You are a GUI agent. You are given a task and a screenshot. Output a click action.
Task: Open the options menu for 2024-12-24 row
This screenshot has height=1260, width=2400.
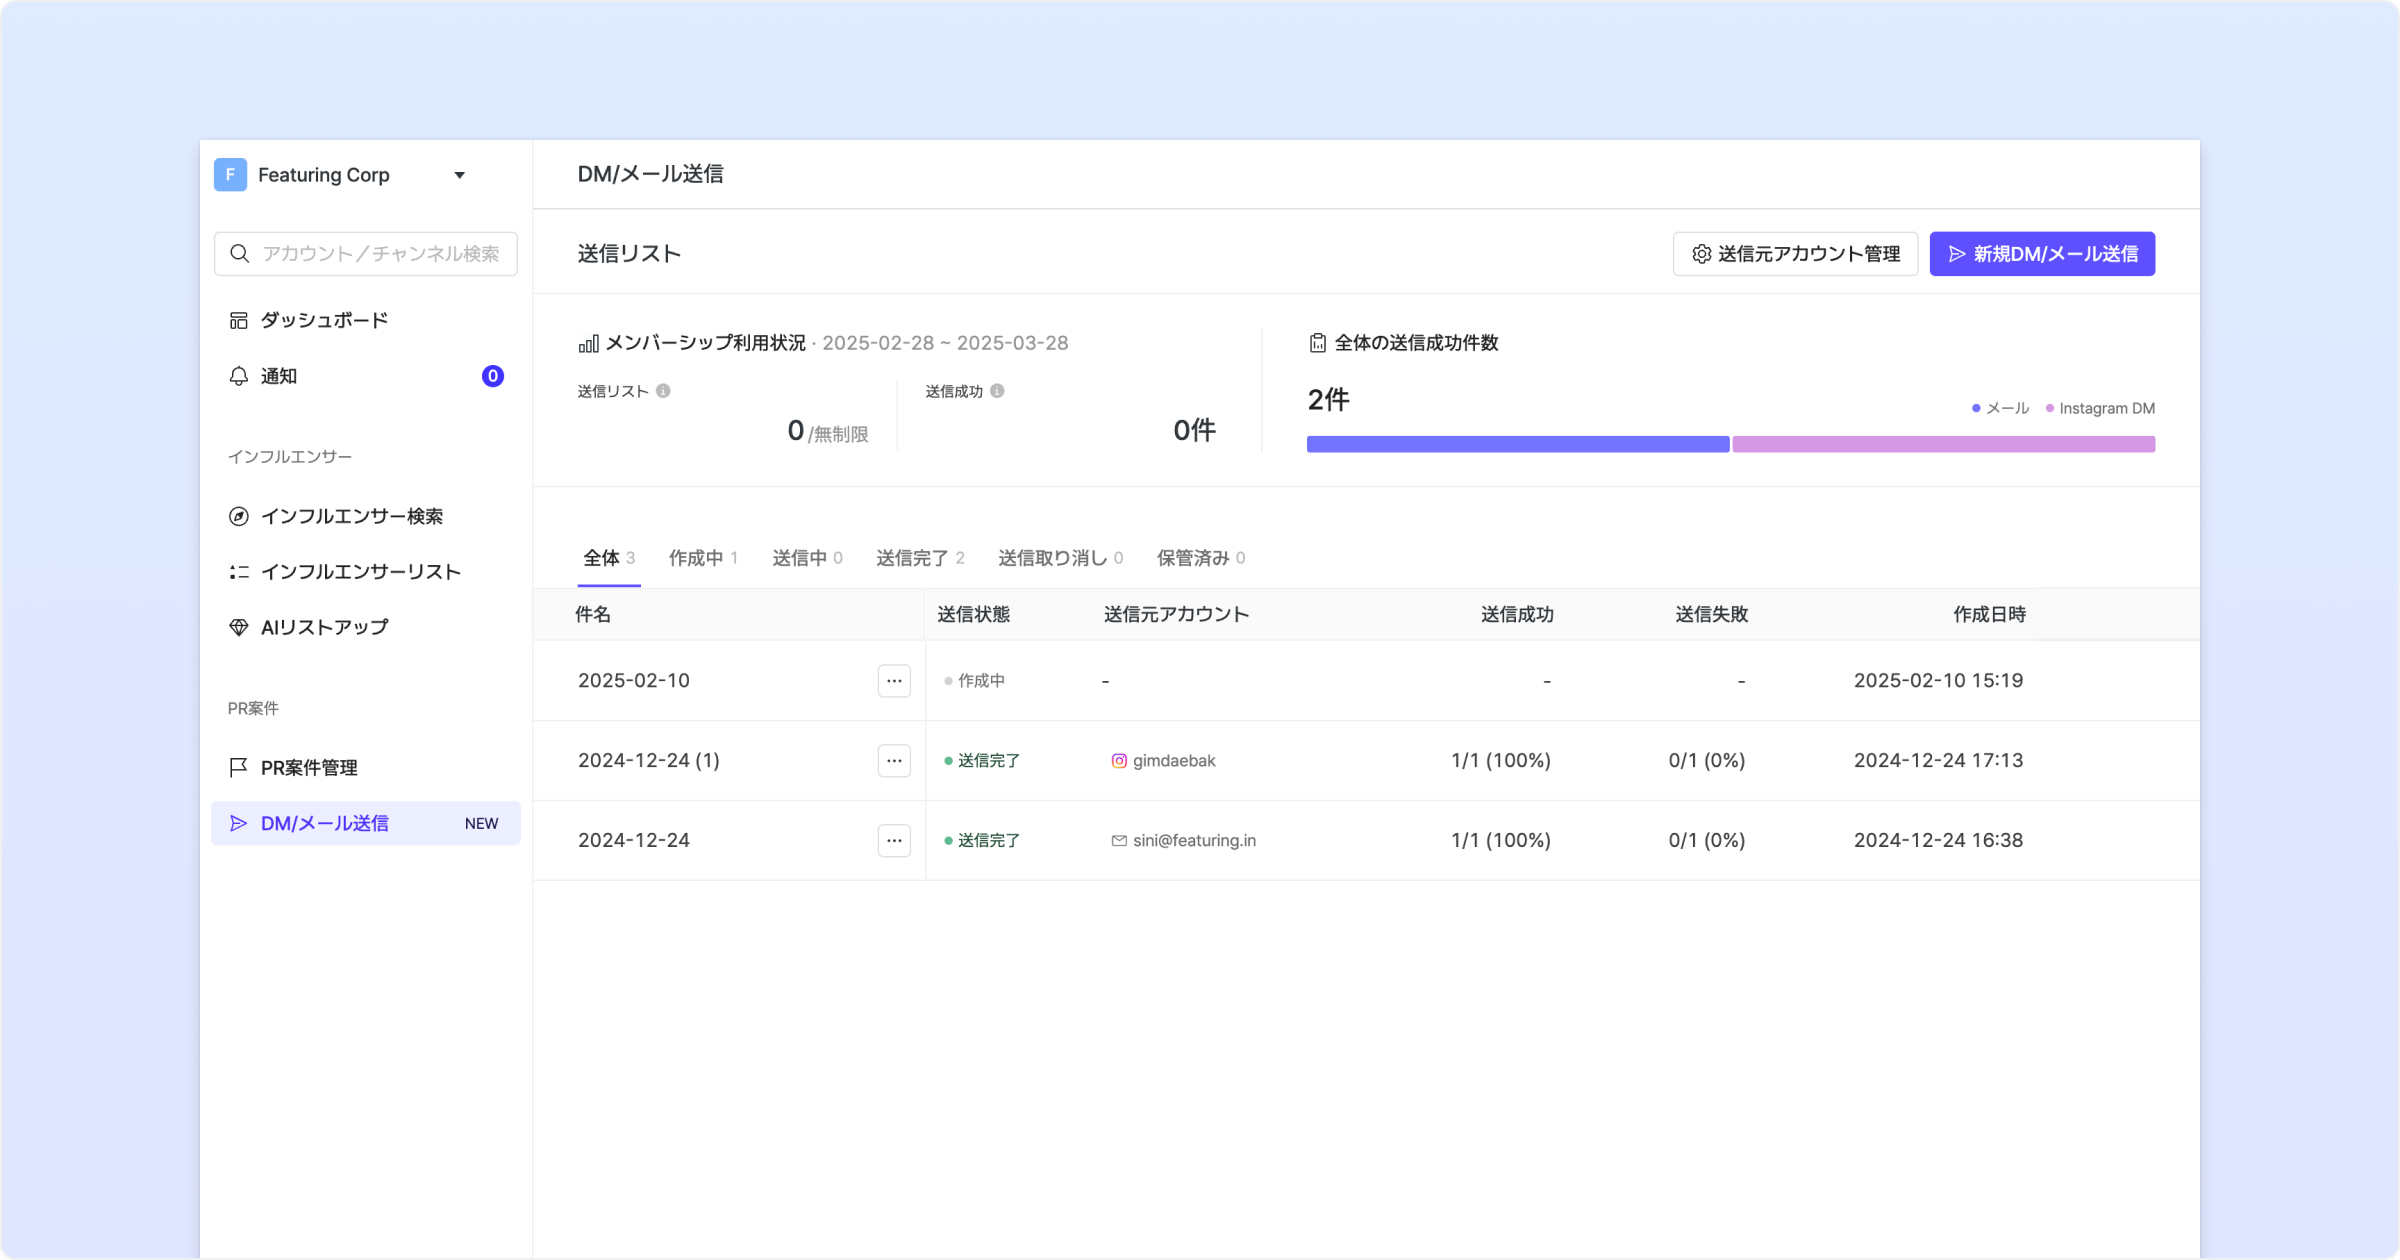click(894, 841)
